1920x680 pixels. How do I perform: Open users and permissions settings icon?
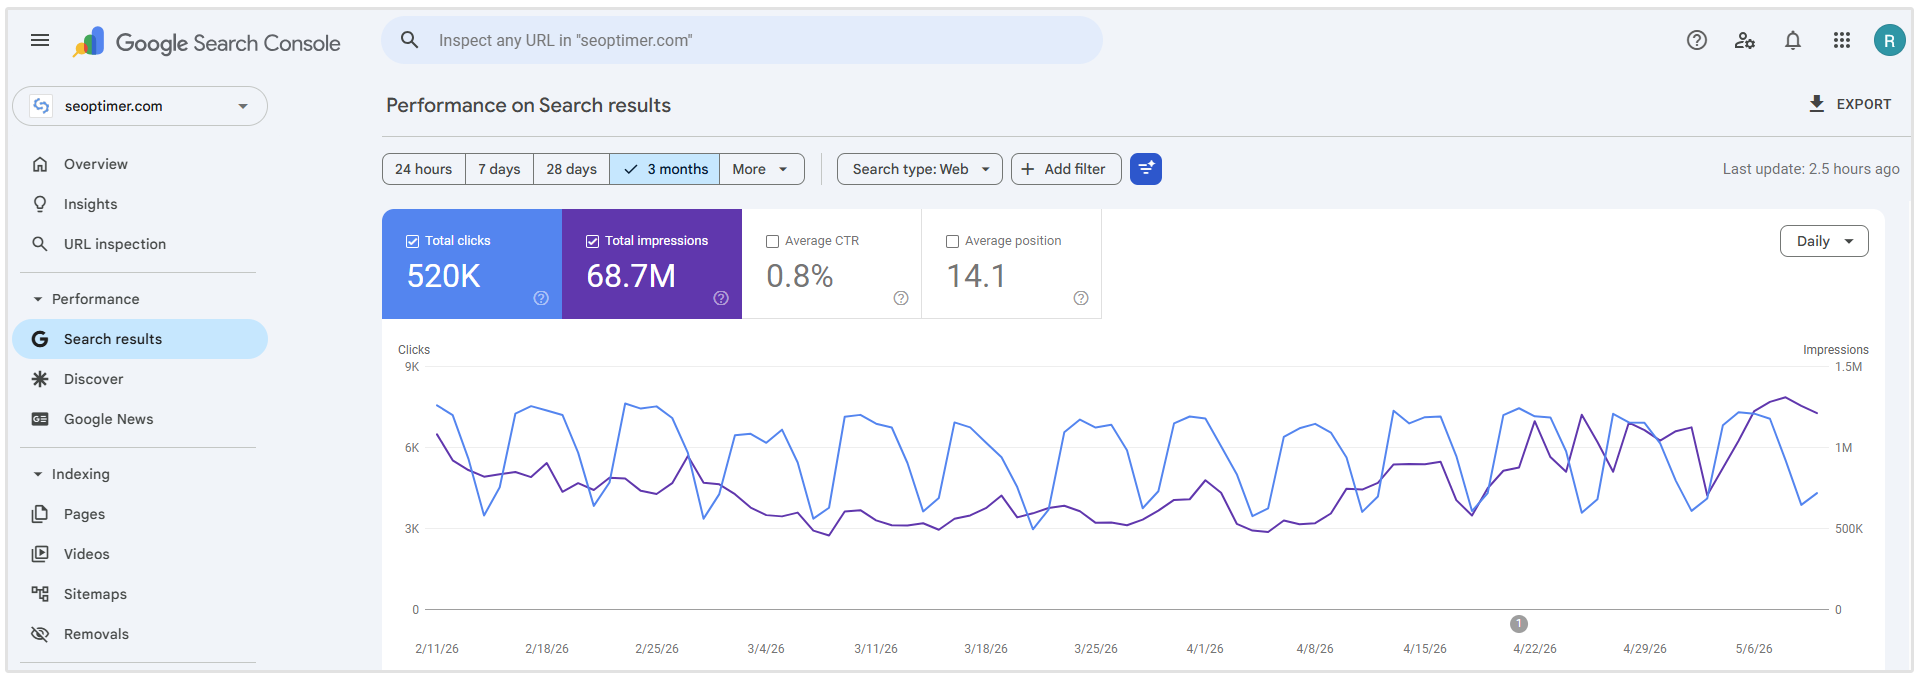point(1745,40)
